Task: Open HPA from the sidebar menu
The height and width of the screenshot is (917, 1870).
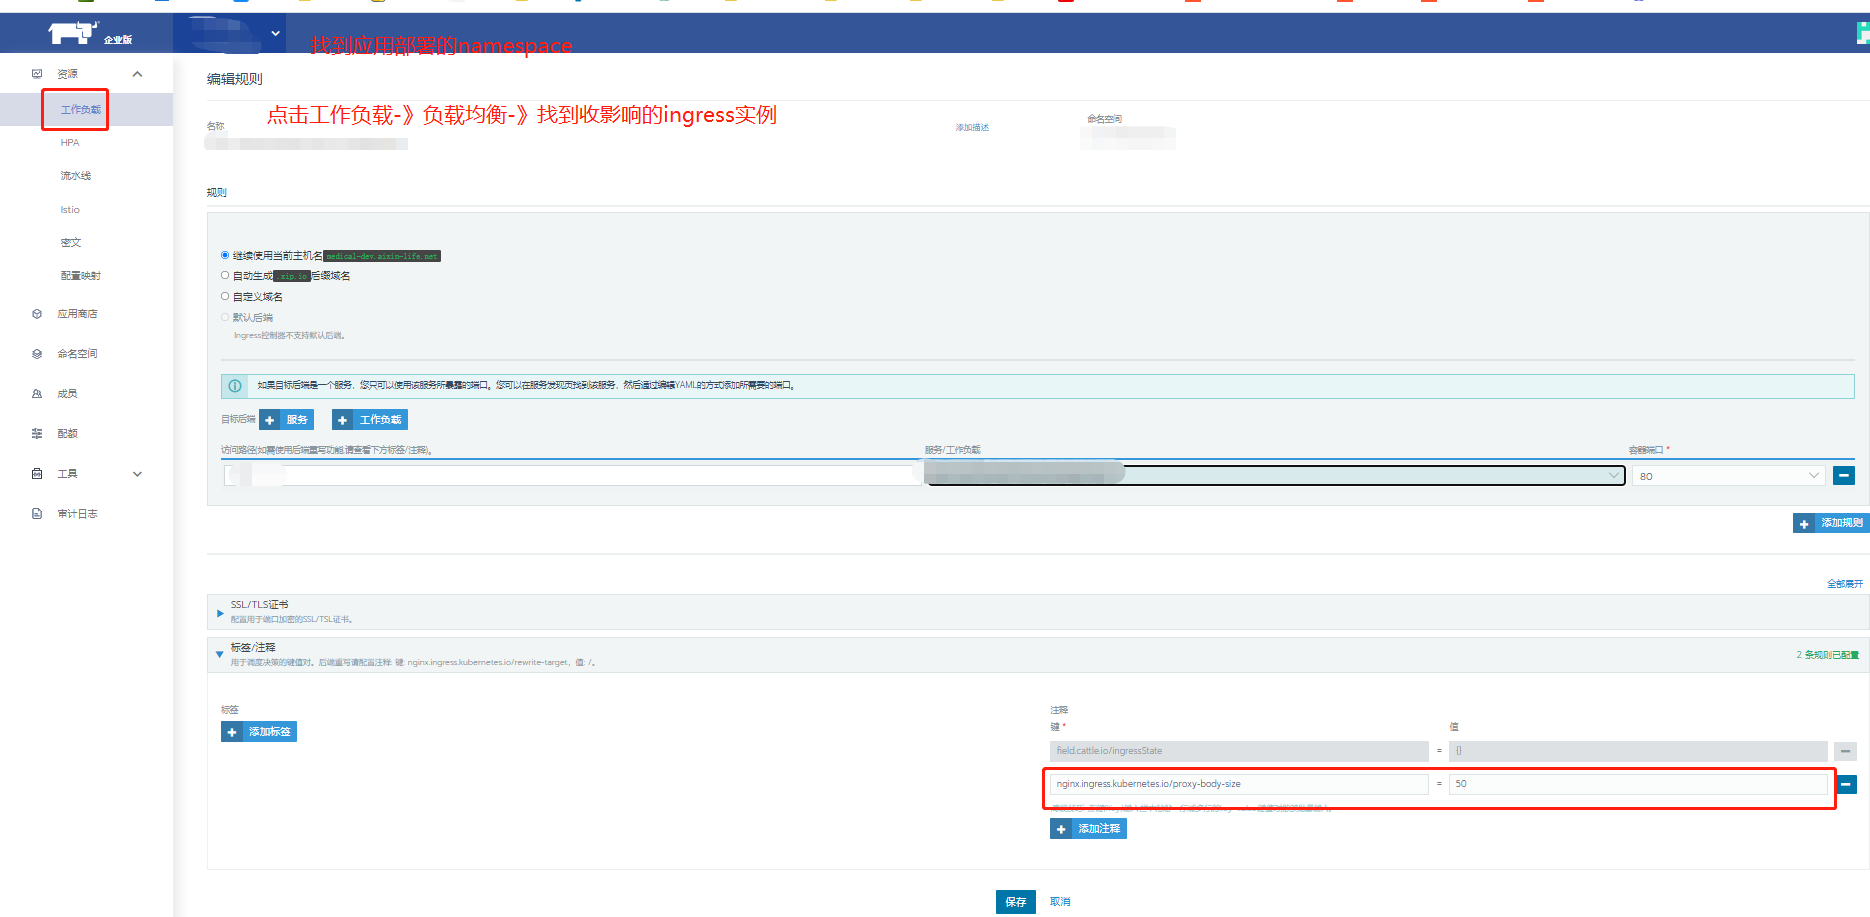Action: [69, 142]
